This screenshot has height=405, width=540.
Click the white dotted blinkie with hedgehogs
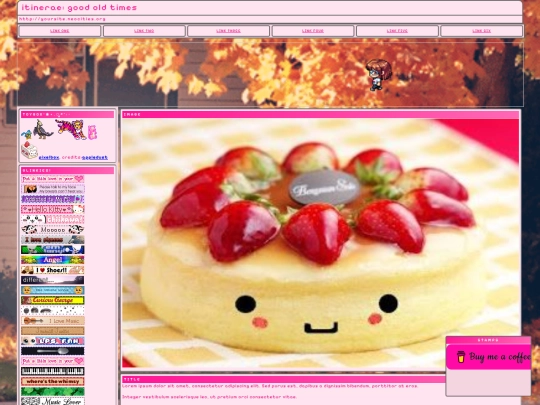coord(52,311)
